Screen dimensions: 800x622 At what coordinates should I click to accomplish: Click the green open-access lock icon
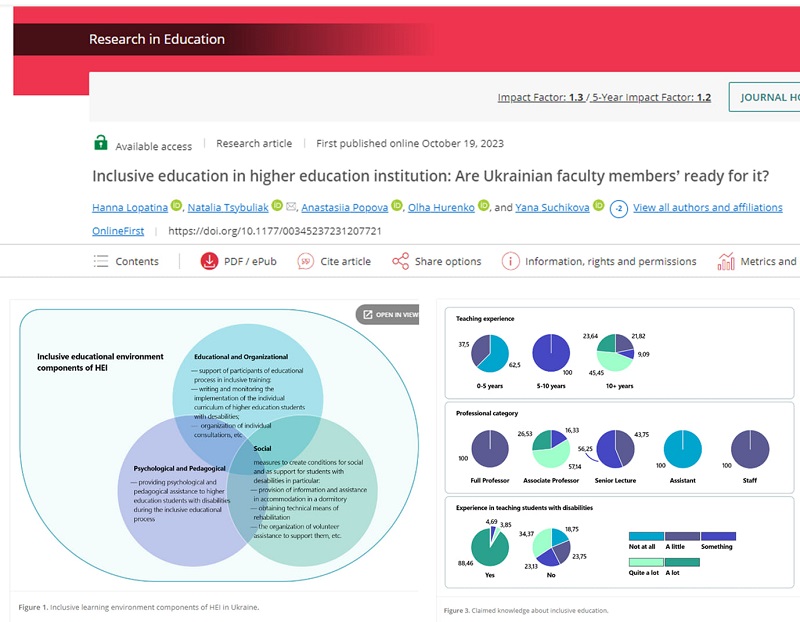pos(101,142)
